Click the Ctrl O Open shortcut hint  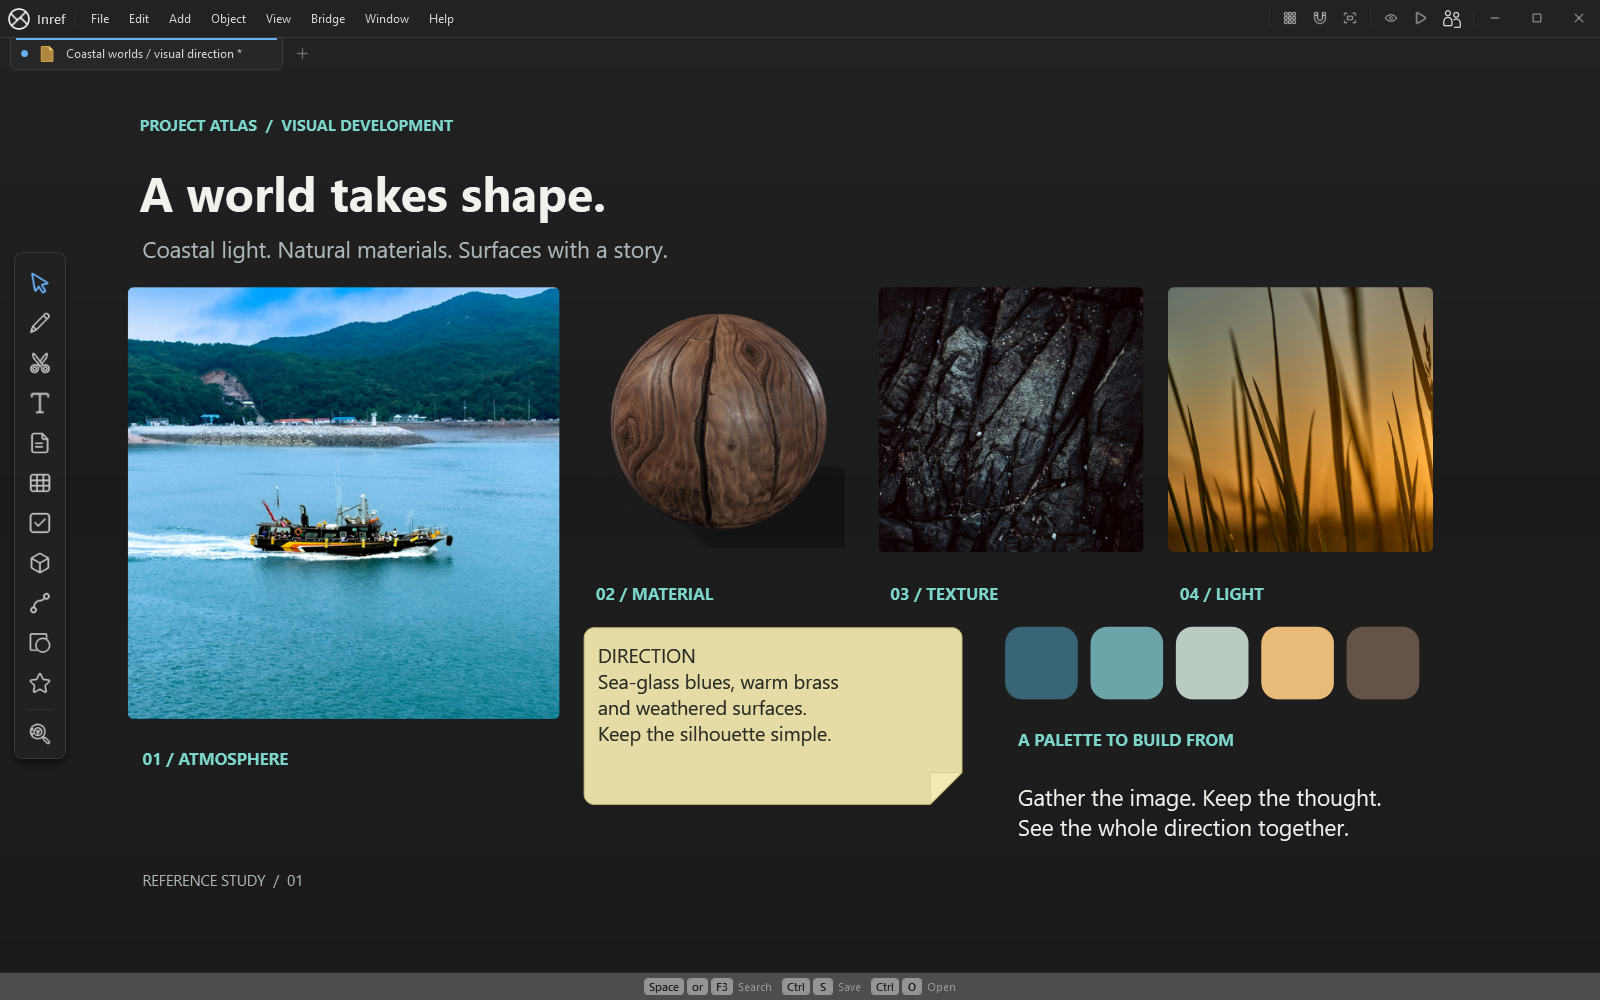pos(913,987)
